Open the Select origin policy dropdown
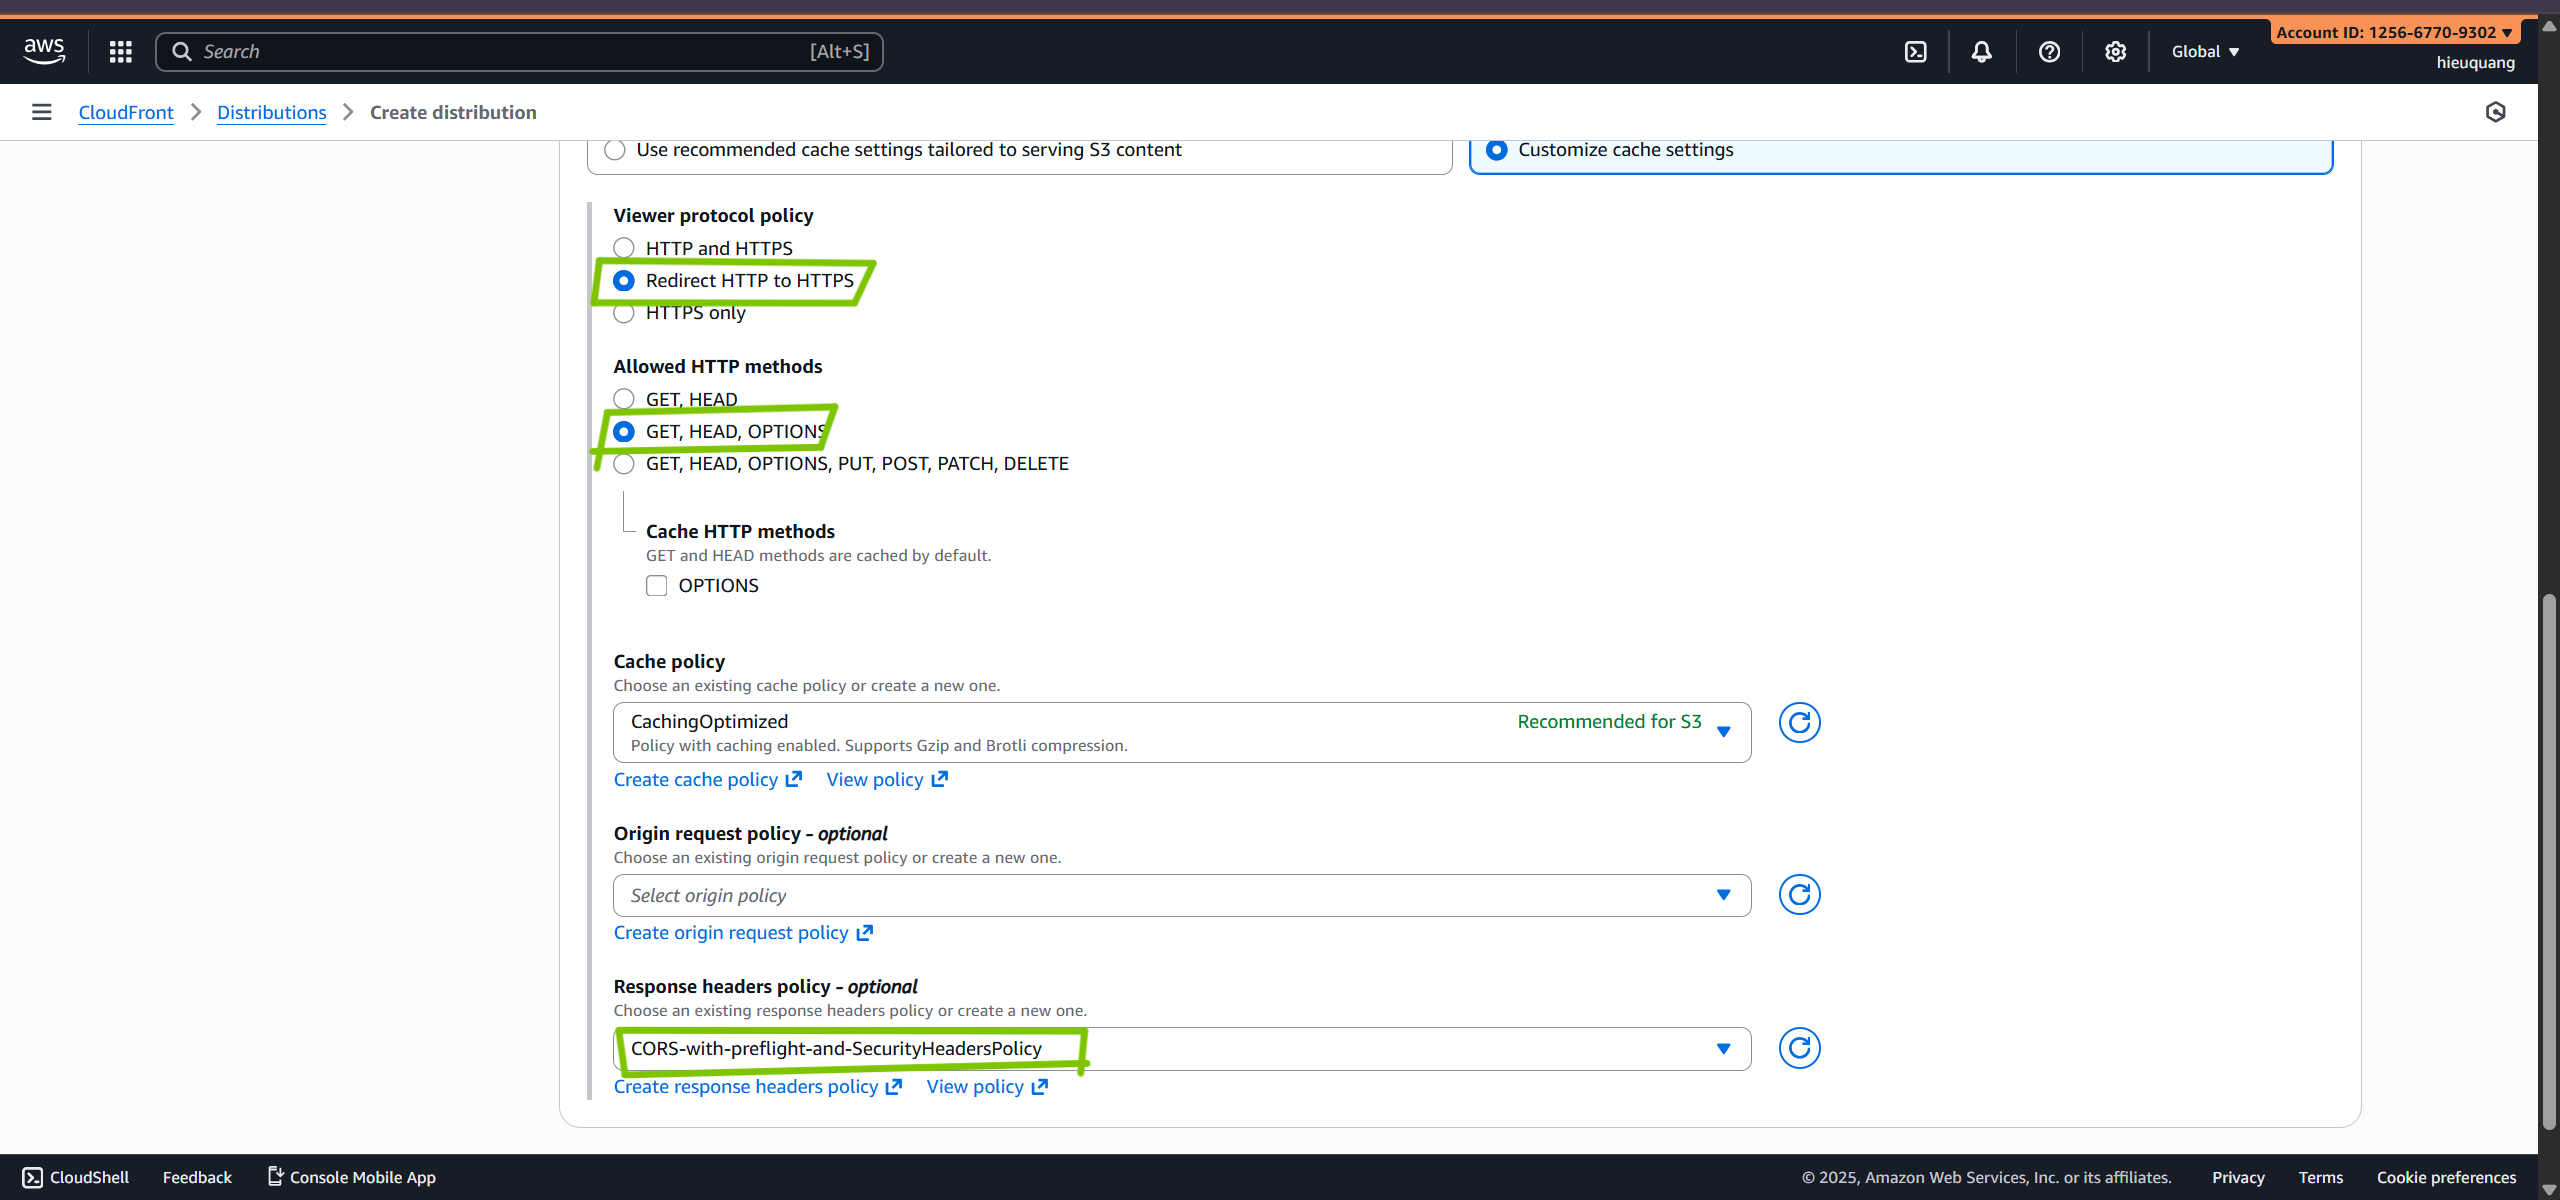Viewport: 2560px width, 1200px height. click(x=1181, y=895)
